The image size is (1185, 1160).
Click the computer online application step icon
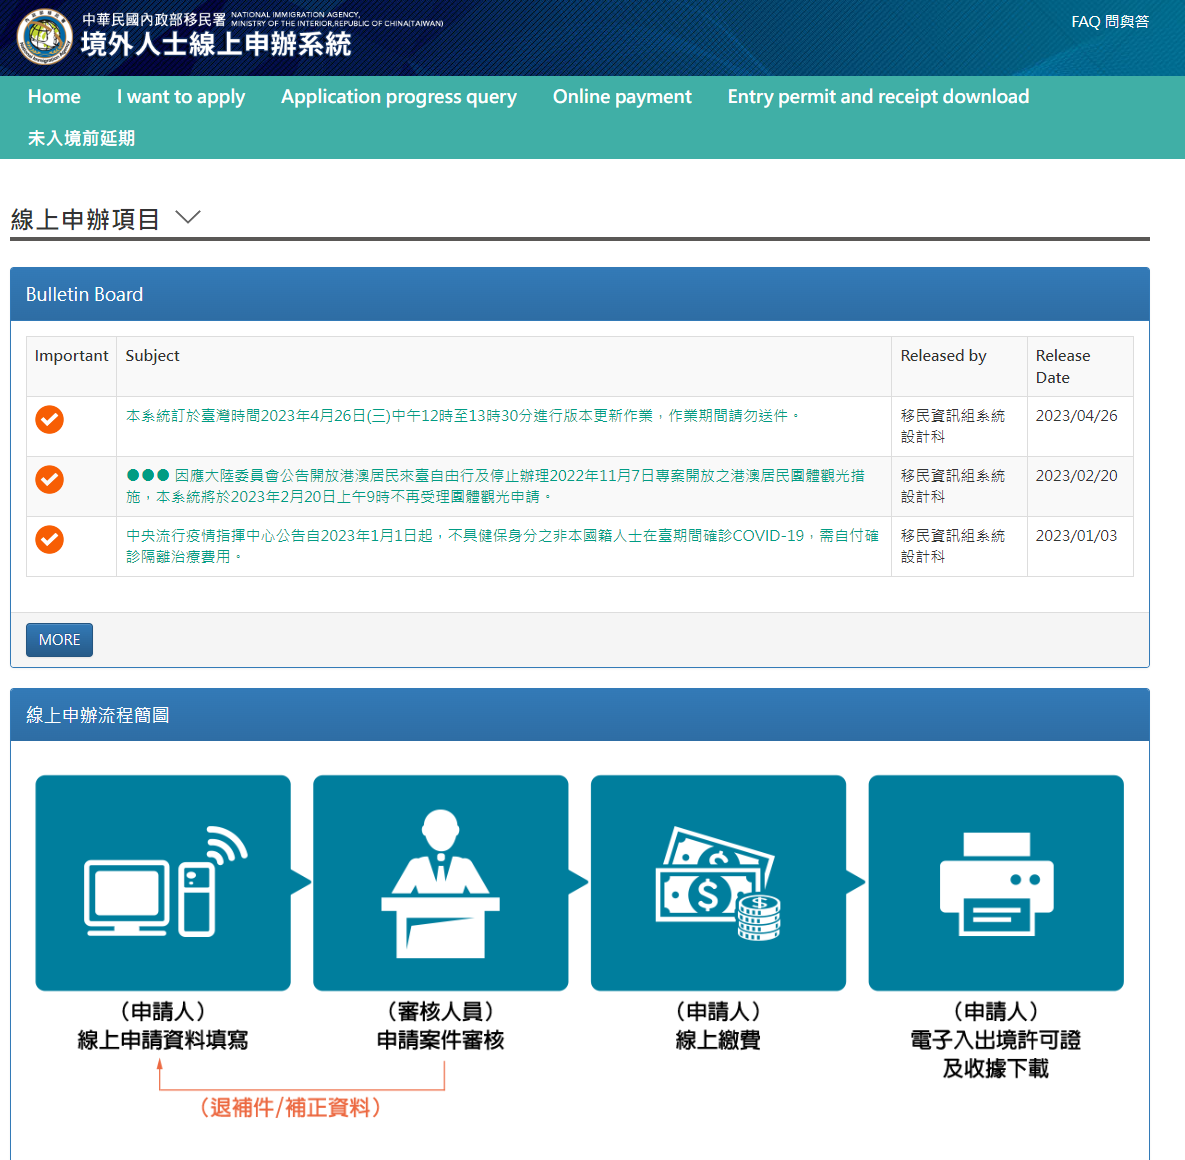(163, 883)
